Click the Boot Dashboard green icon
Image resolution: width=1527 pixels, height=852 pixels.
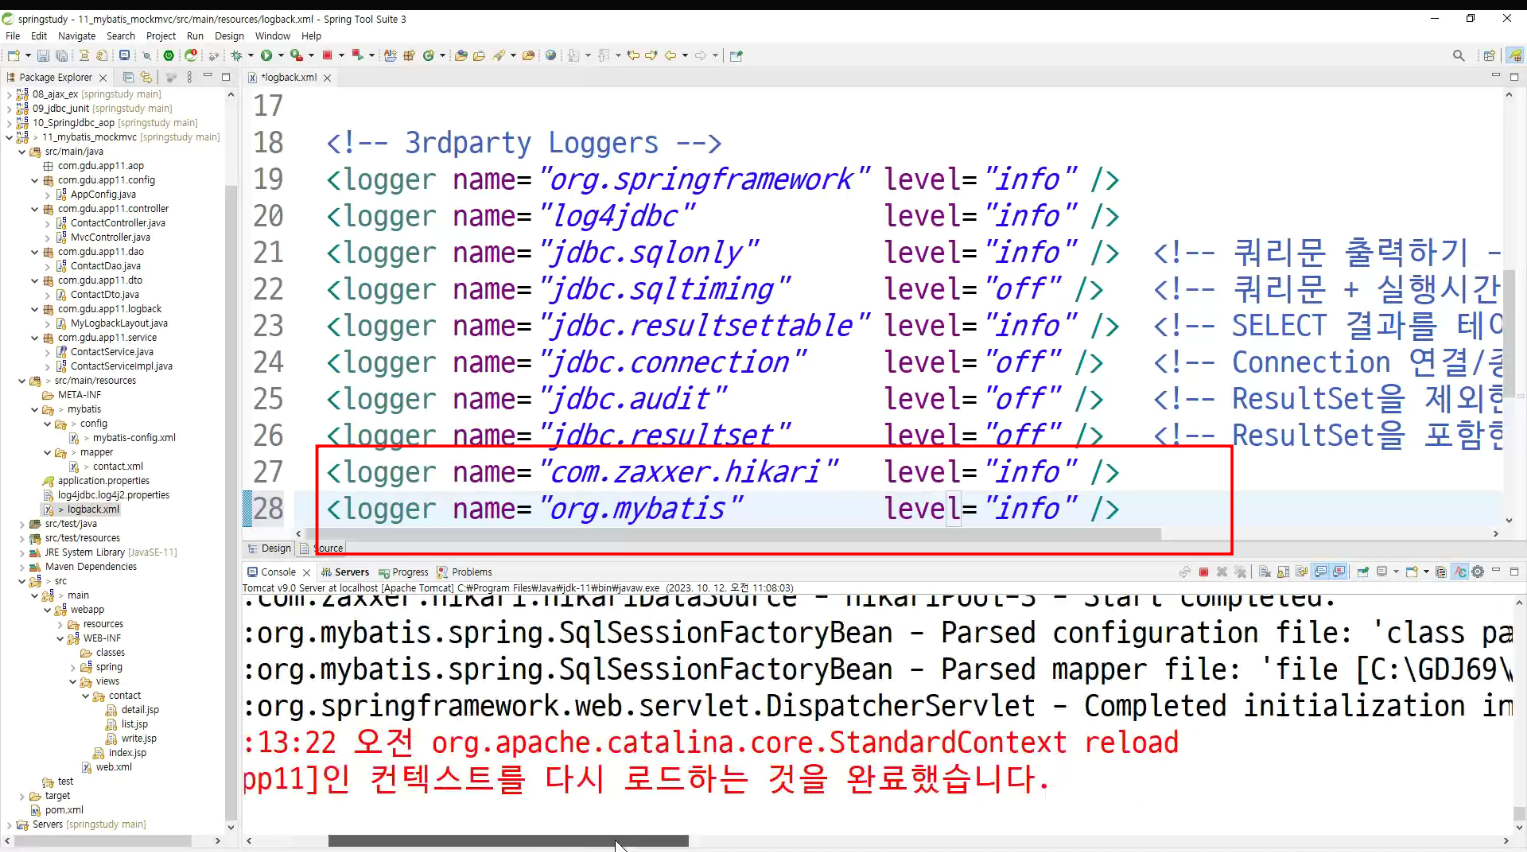[169, 56]
